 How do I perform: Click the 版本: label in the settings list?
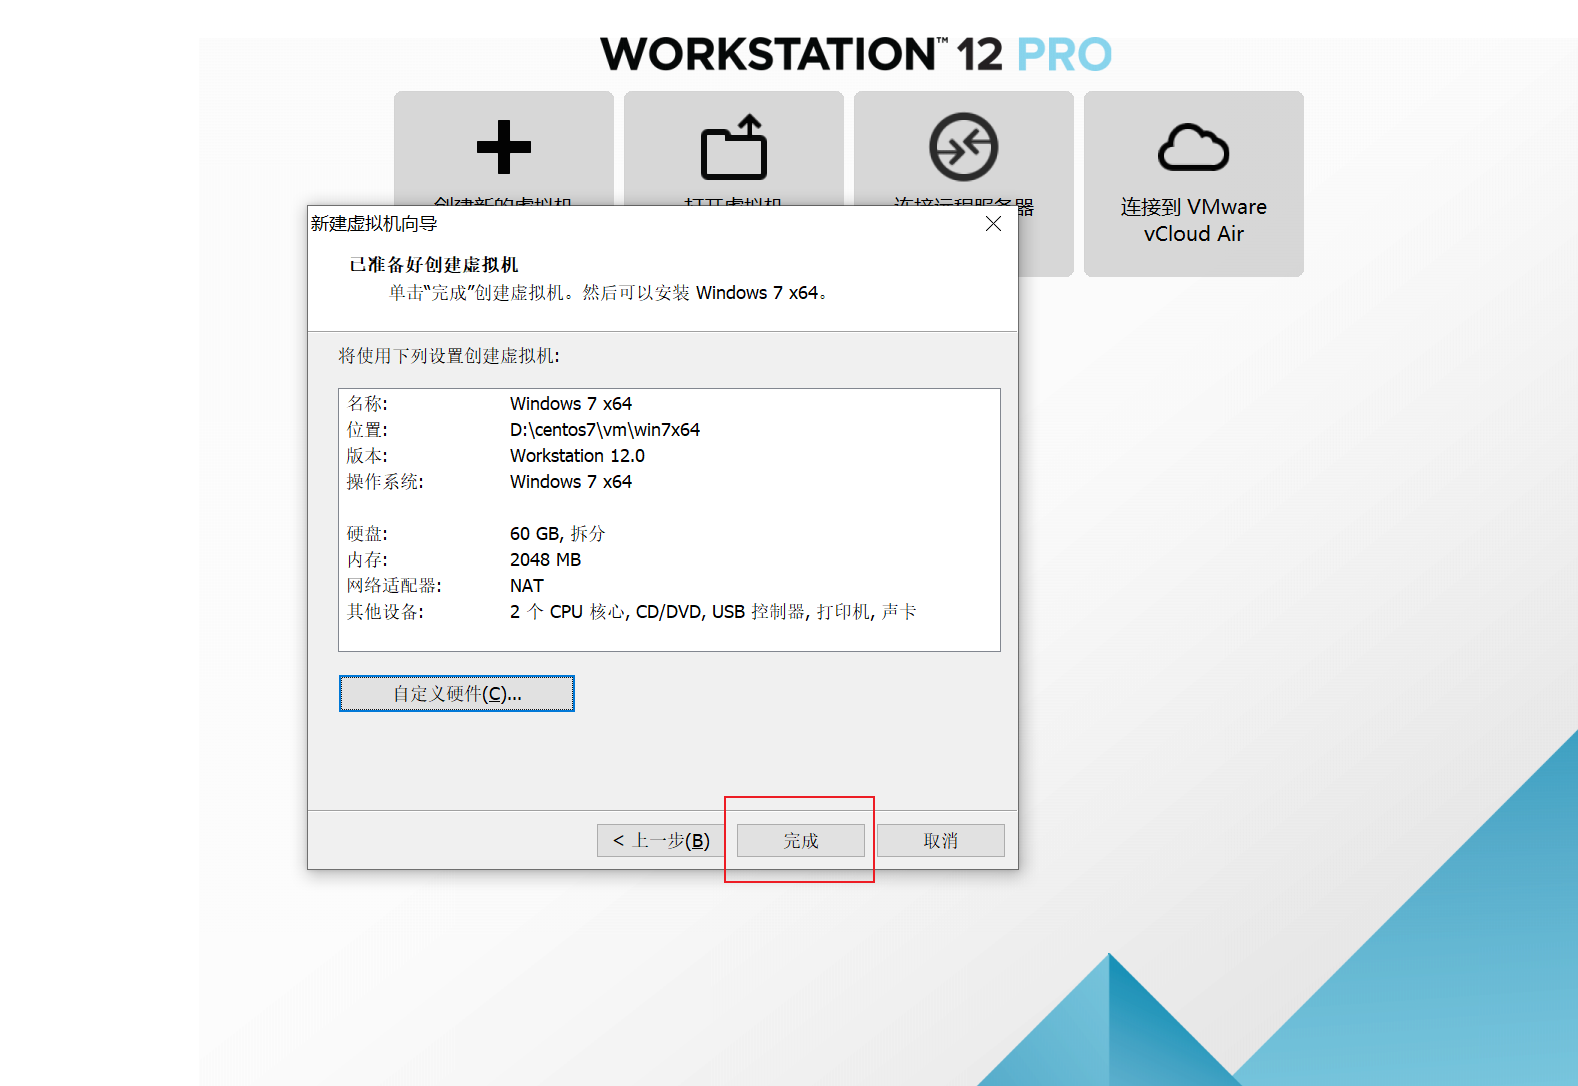pyautogui.click(x=367, y=456)
